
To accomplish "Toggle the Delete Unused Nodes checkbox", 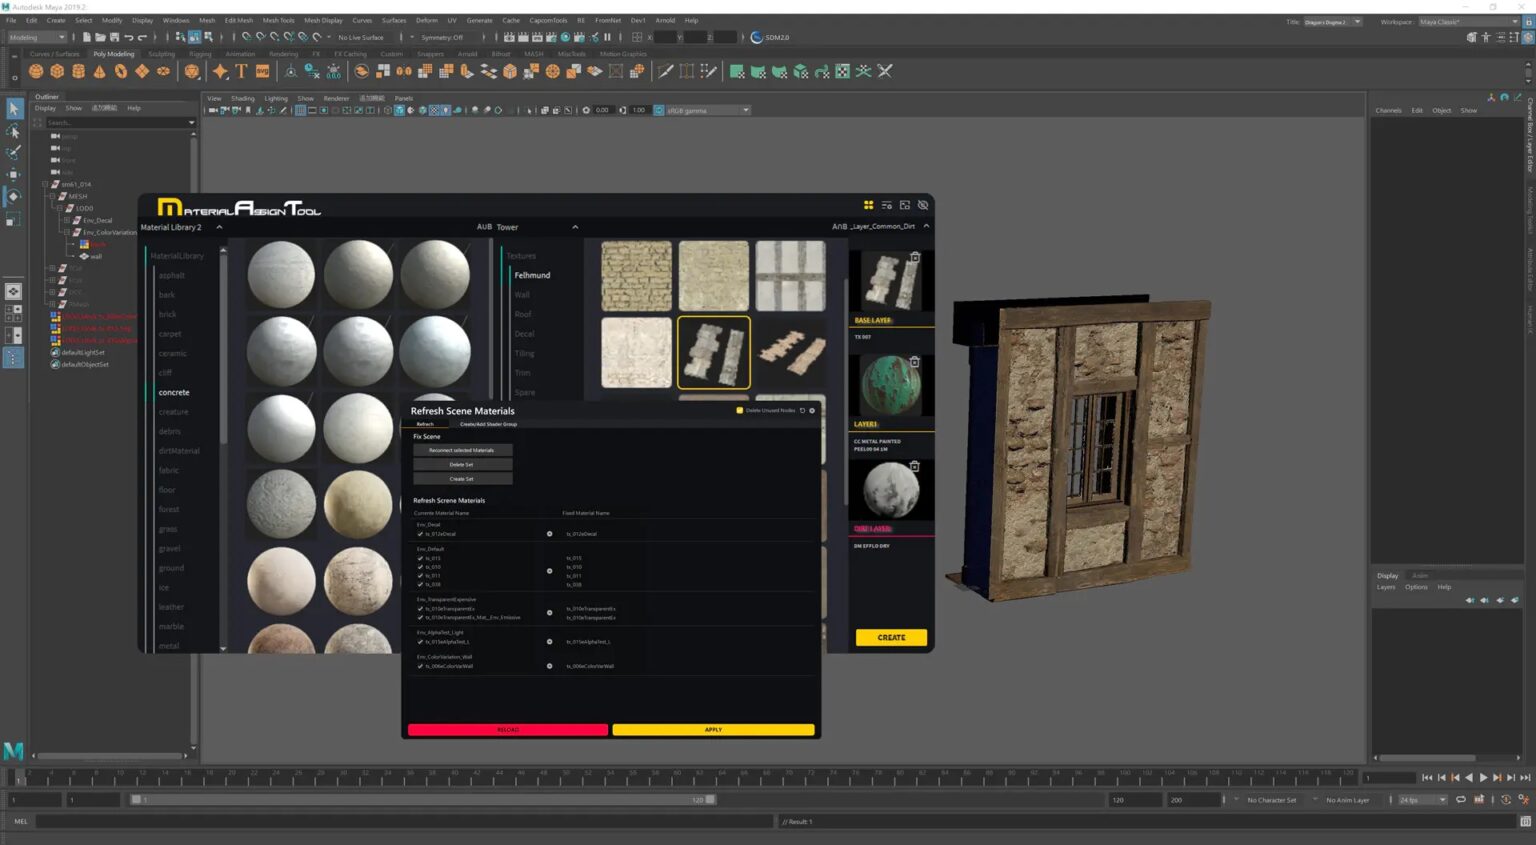I will (x=739, y=410).
